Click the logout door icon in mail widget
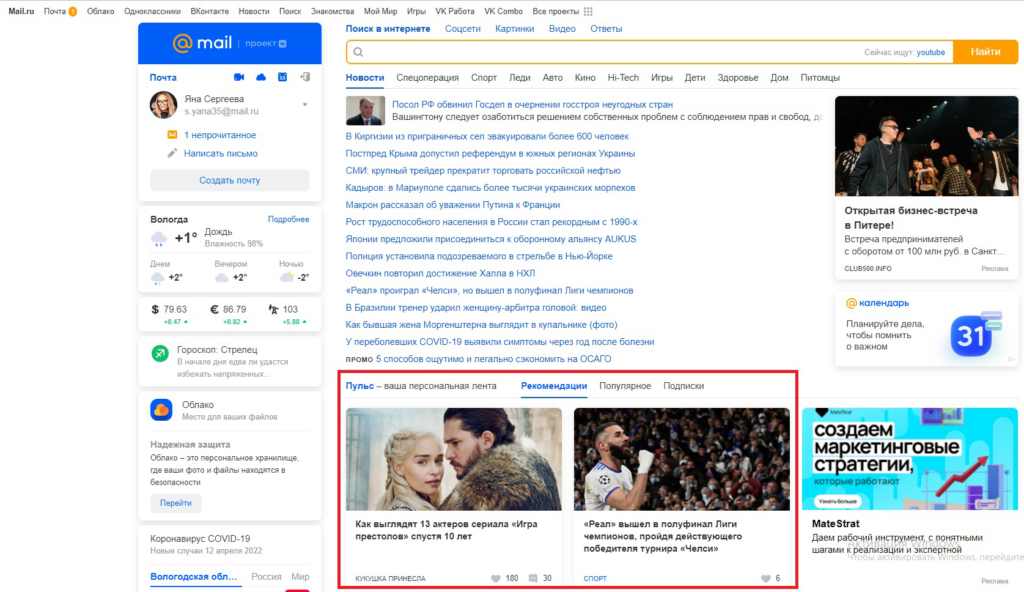The height and width of the screenshot is (592, 1024). click(305, 77)
